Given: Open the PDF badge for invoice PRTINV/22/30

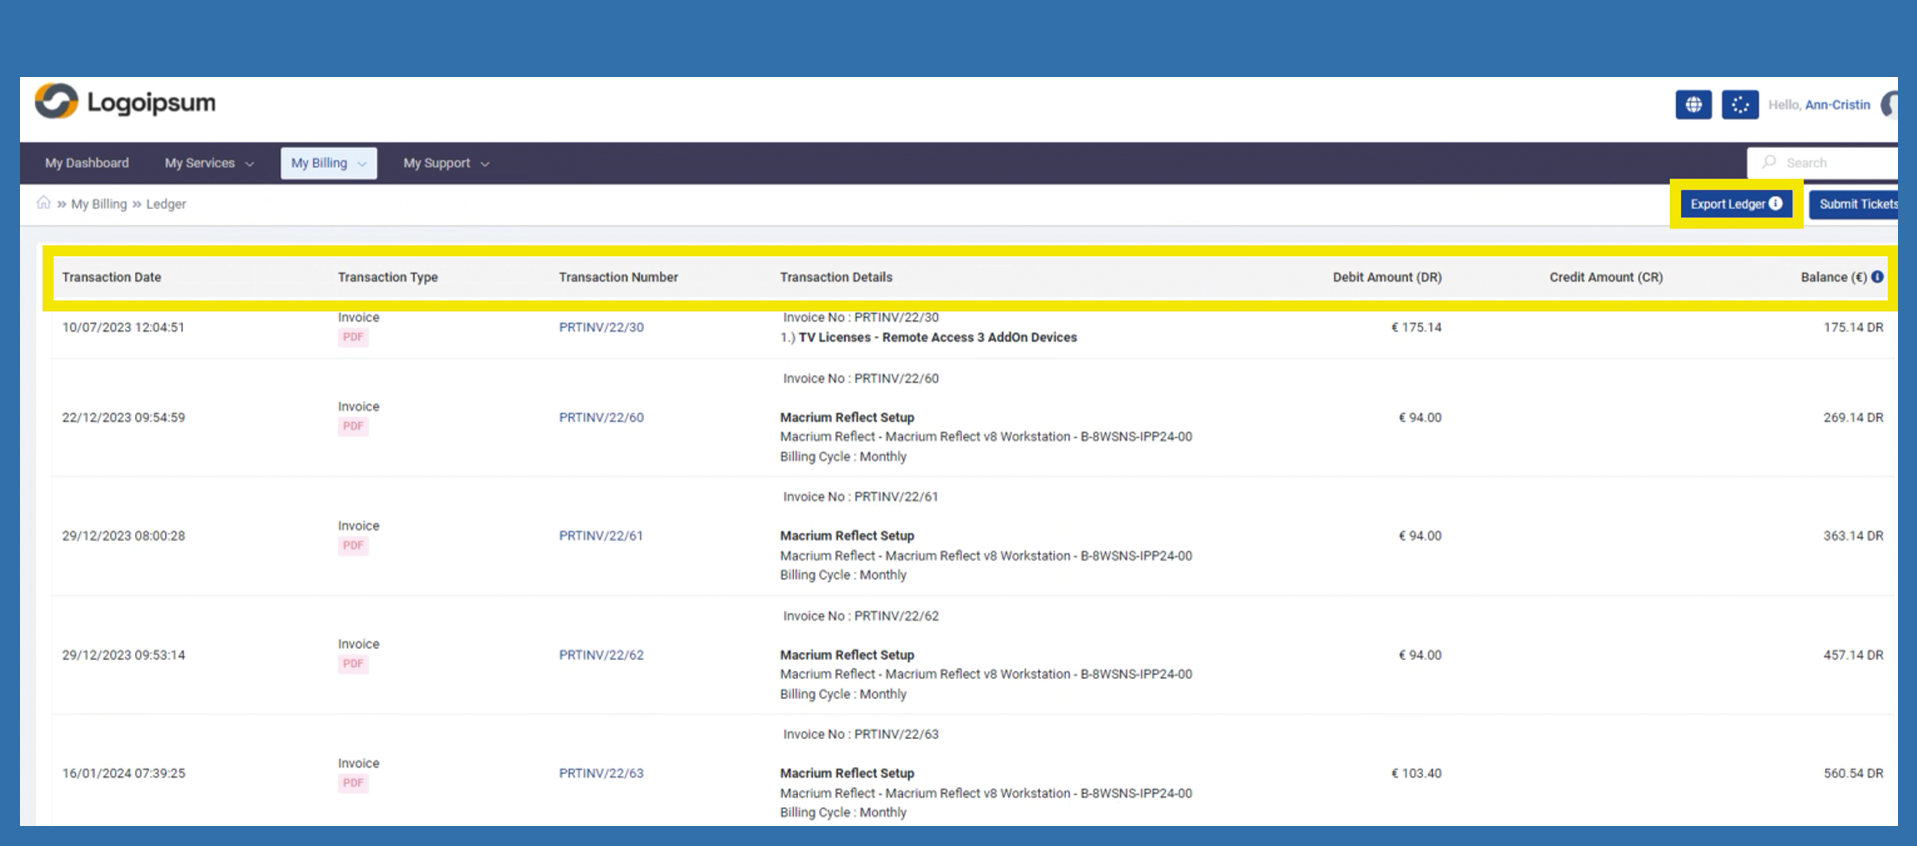Looking at the screenshot, I should point(353,338).
